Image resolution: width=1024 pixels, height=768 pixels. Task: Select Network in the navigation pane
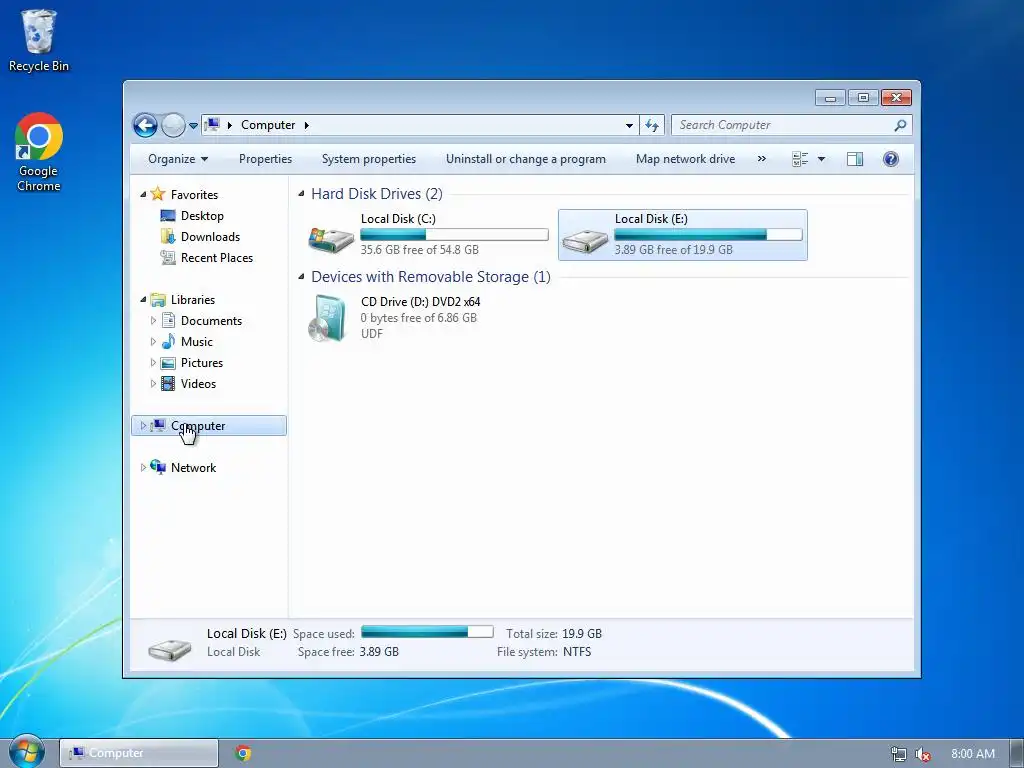pos(193,468)
